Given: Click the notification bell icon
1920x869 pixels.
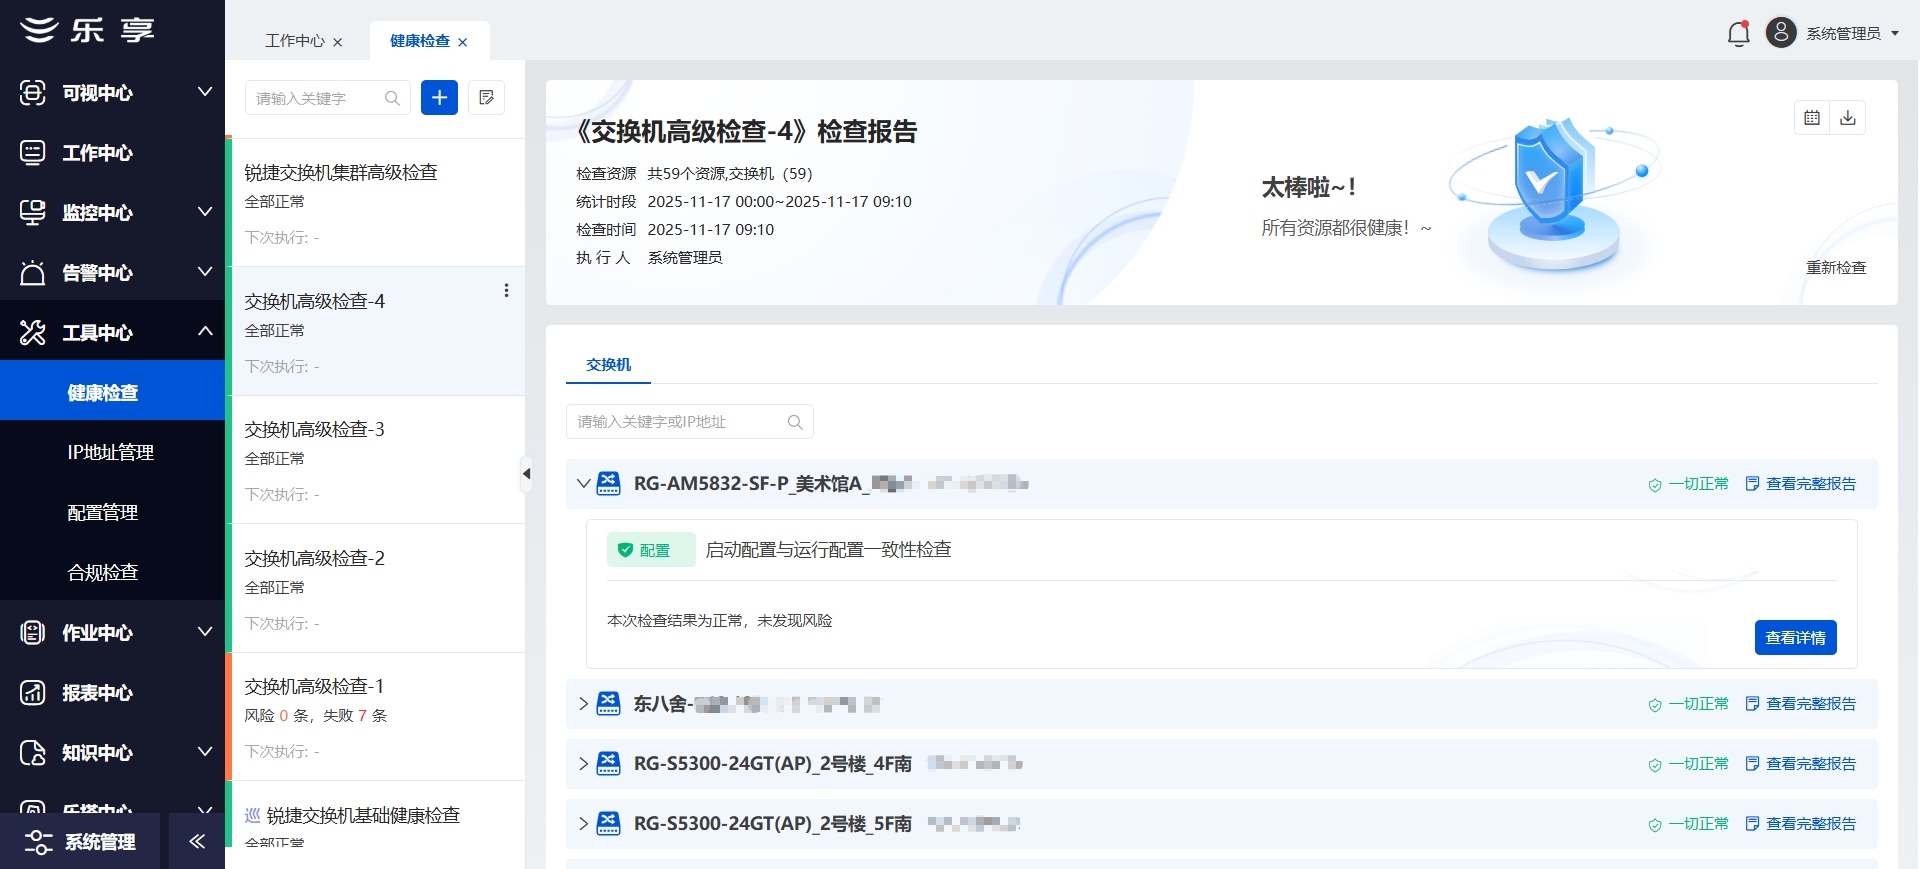Looking at the screenshot, I should (x=1738, y=34).
